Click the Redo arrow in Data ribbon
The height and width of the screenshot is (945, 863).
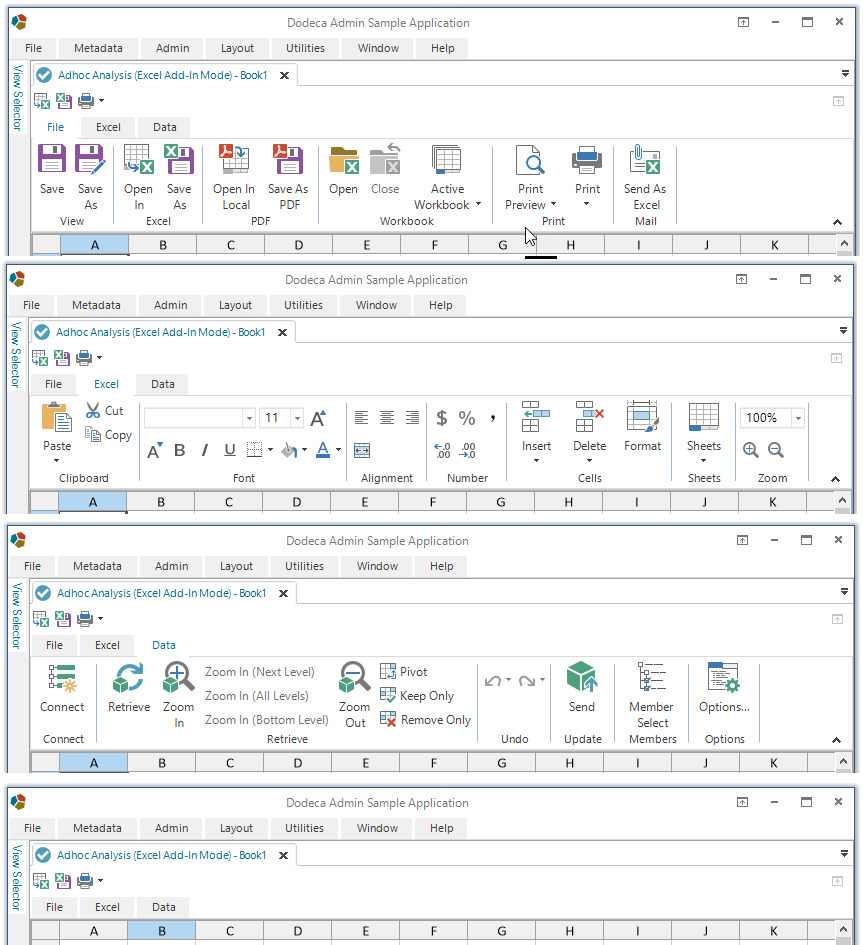[x=527, y=681]
